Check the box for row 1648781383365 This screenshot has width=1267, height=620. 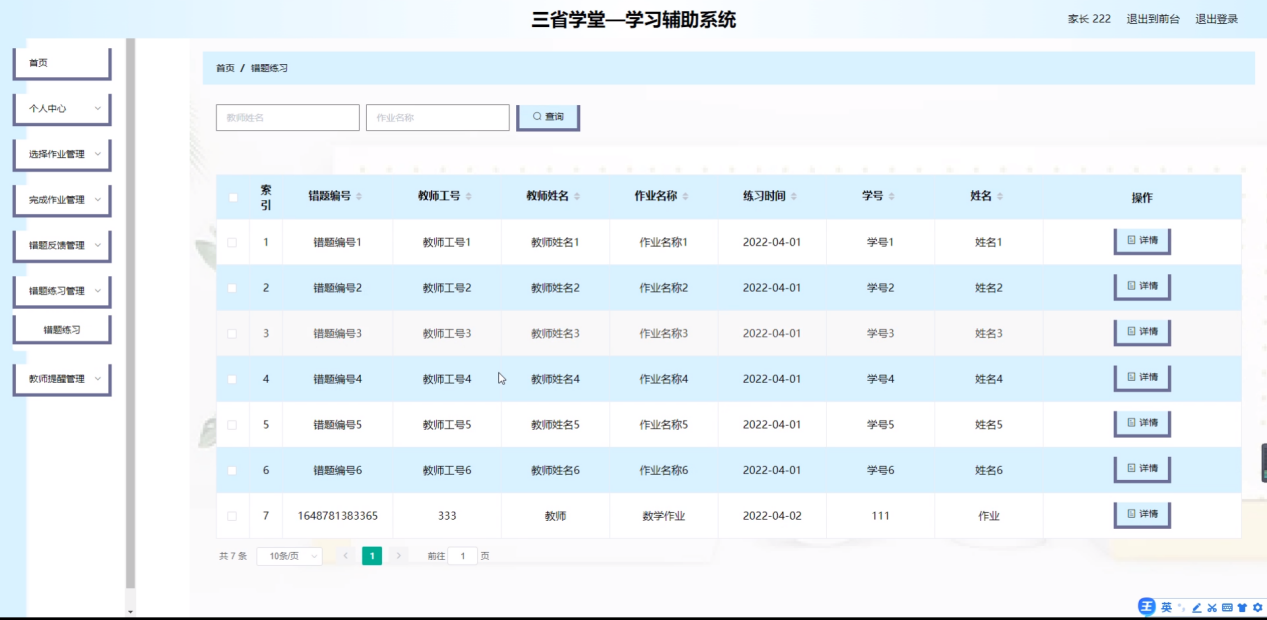click(232, 516)
